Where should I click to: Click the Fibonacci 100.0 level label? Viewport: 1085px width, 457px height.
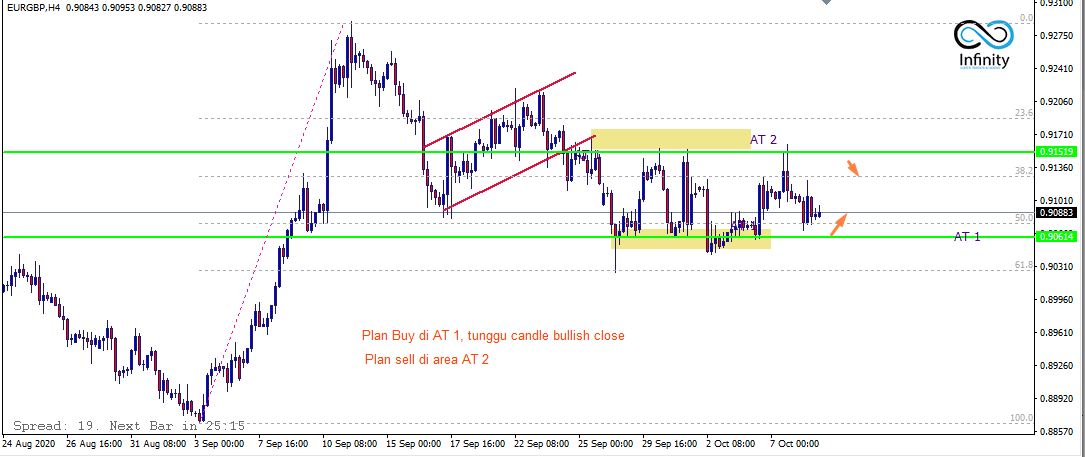pos(1022,418)
